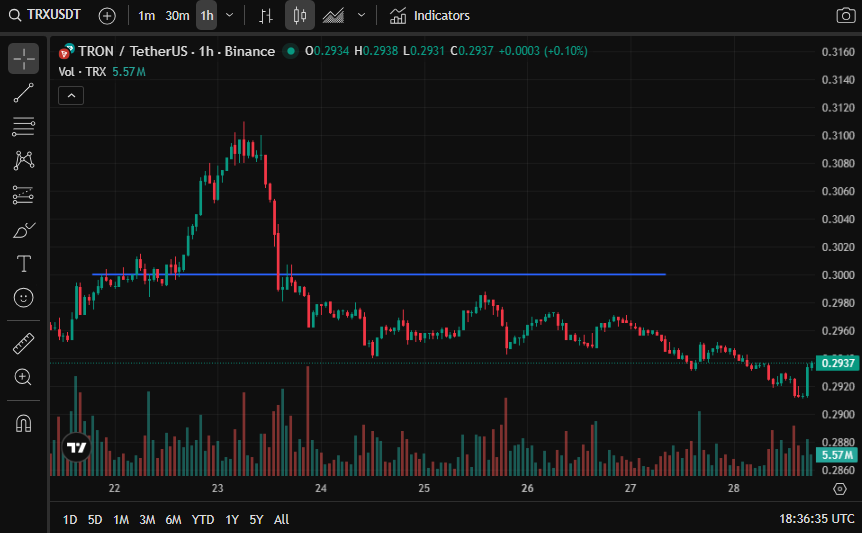Open chart settings gear near price axis
This screenshot has height=533, width=862.
[x=839, y=488]
